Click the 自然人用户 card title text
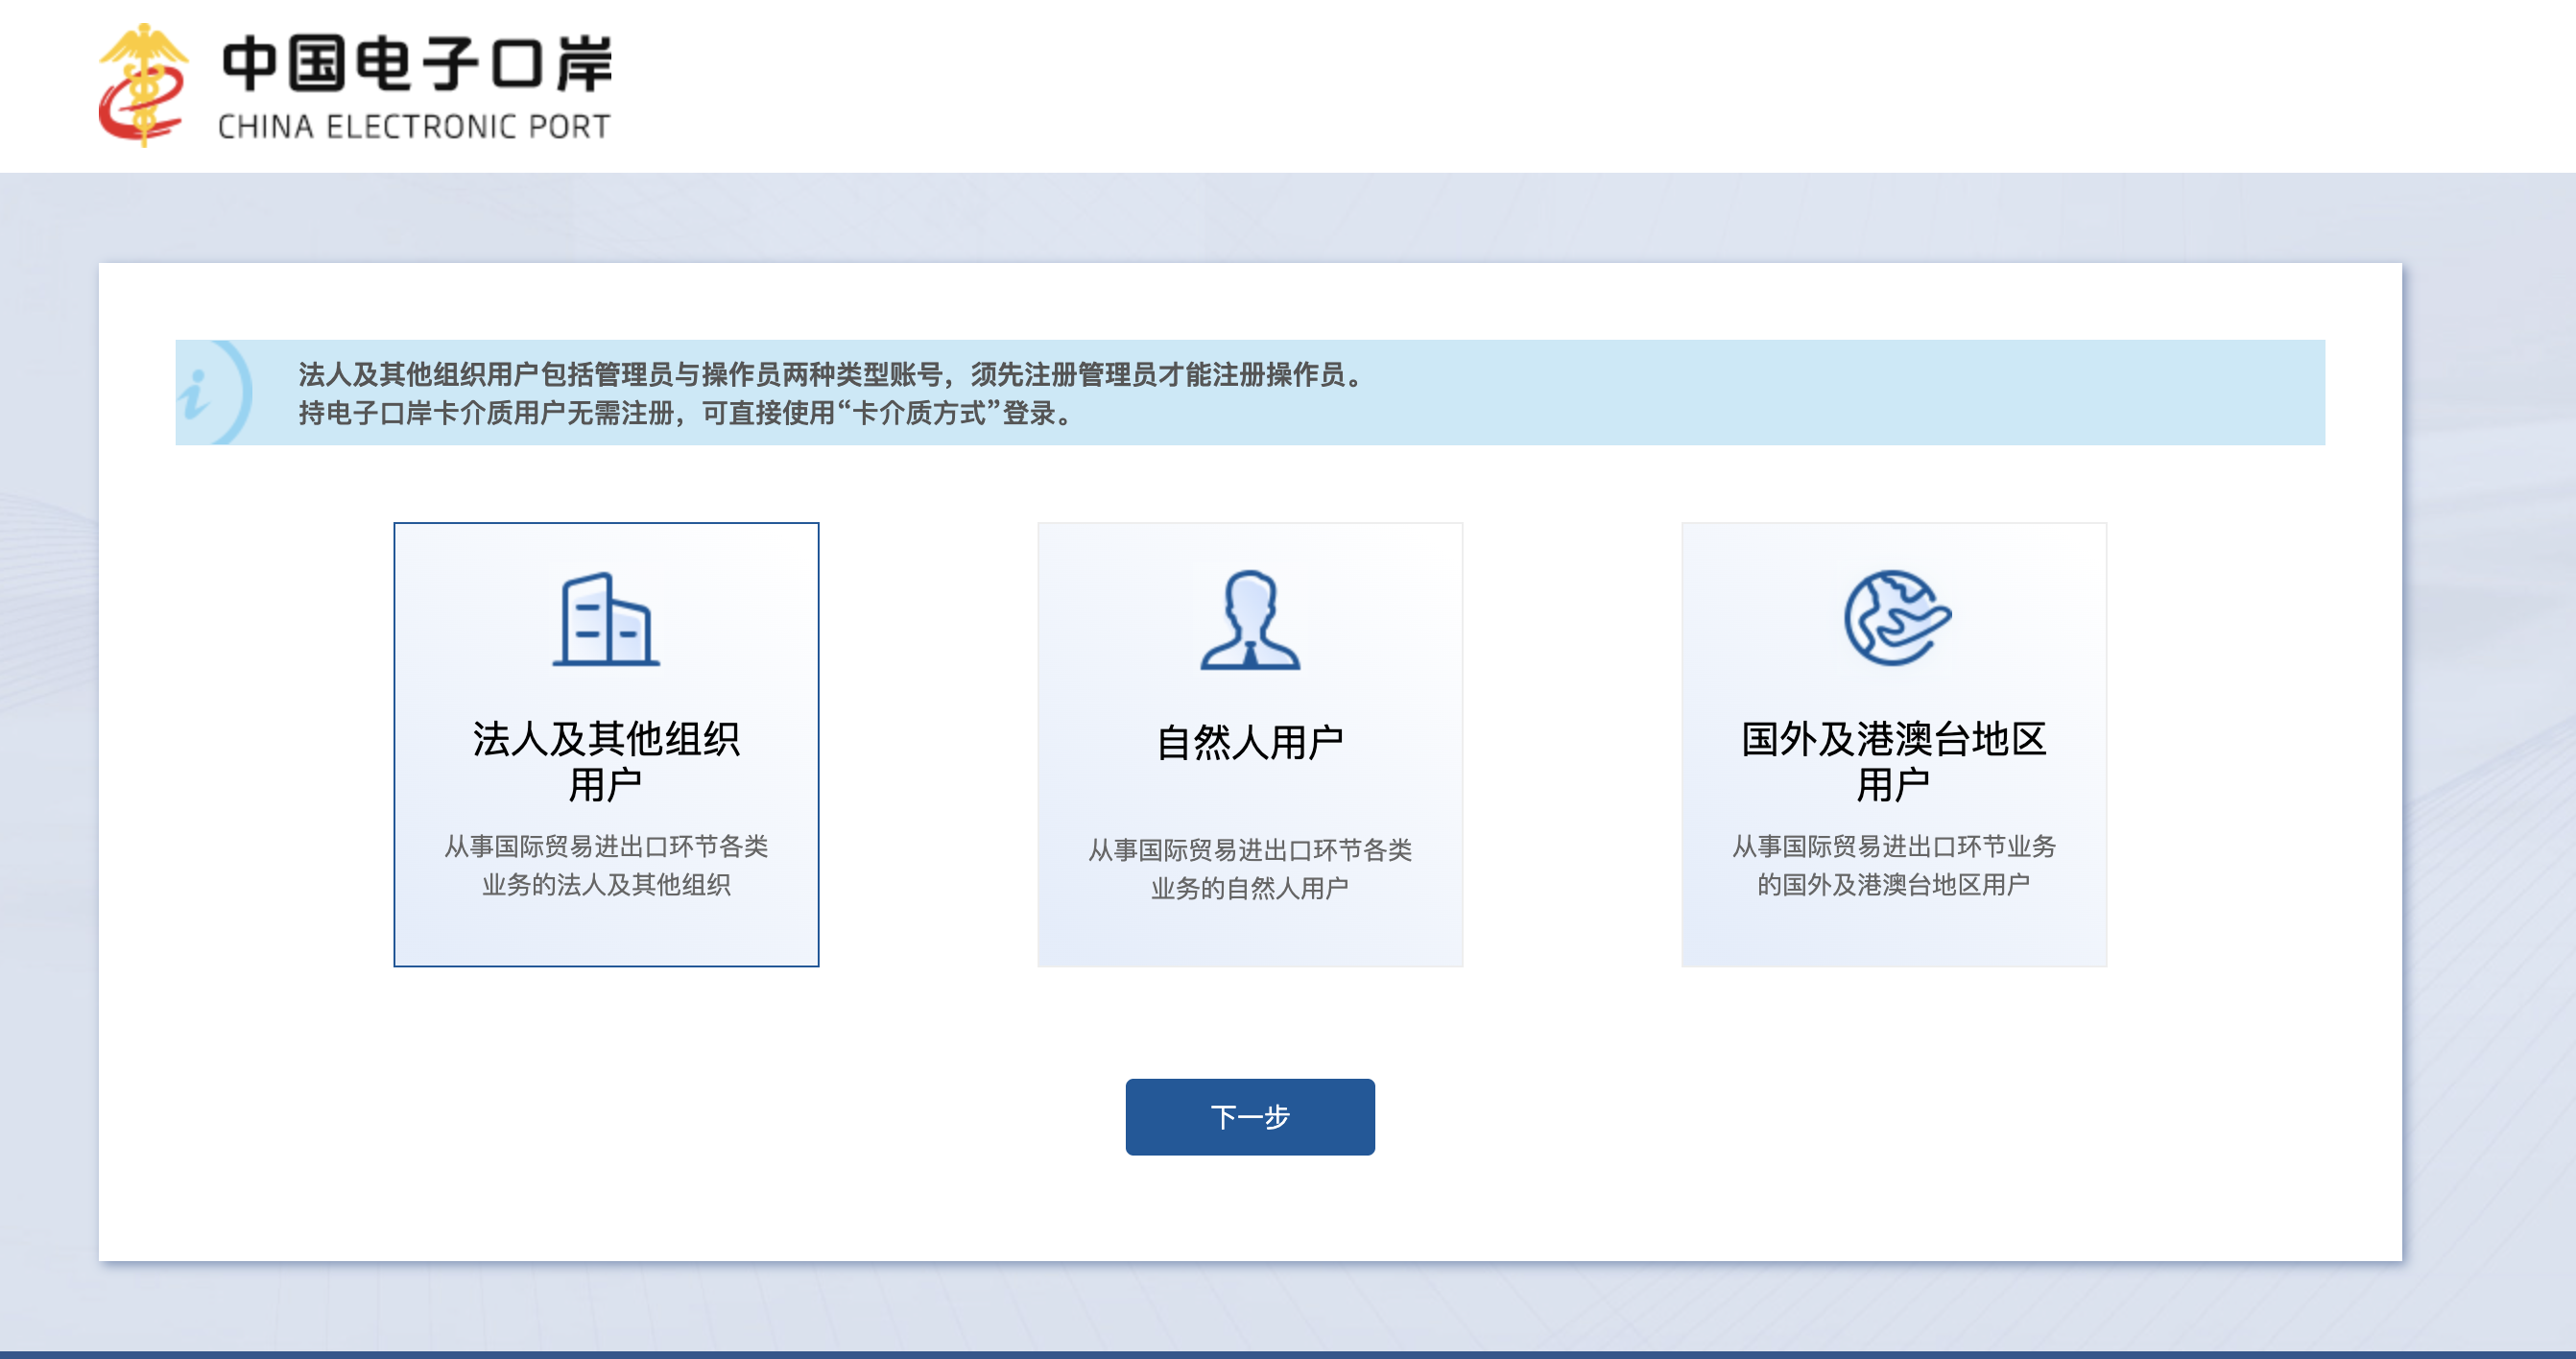 tap(1249, 742)
